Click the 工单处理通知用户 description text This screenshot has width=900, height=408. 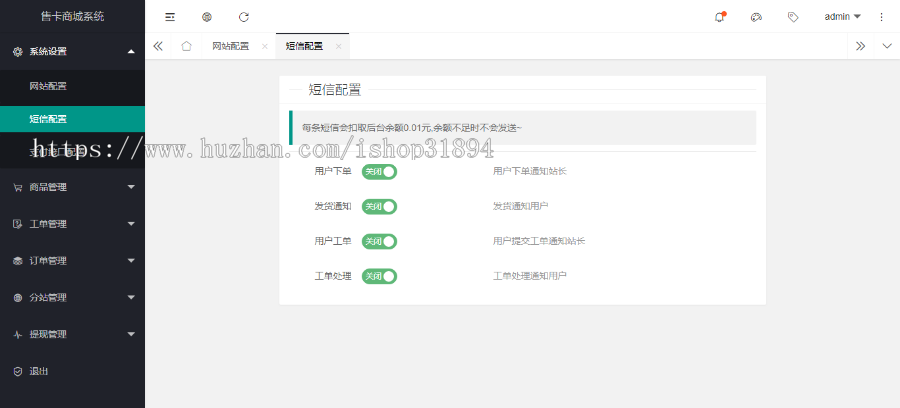pyautogui.click(x=530, y=276)
